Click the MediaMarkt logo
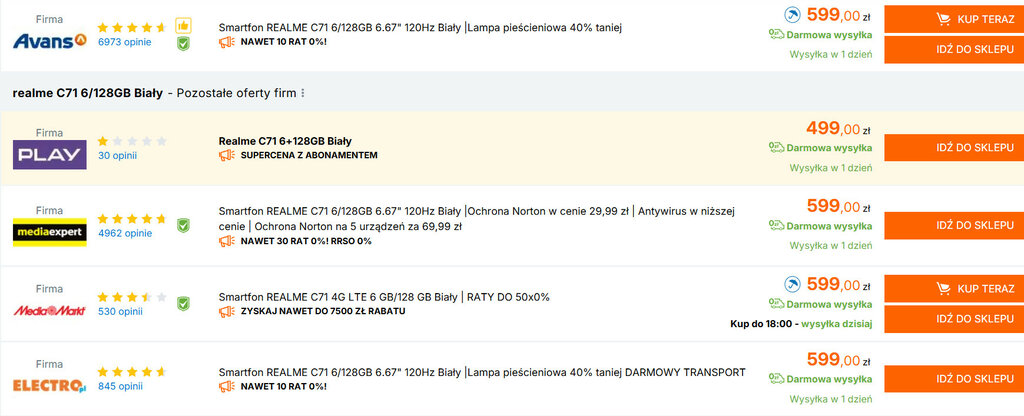This screenshot has height=416, width=1024. tap(49, 312)
